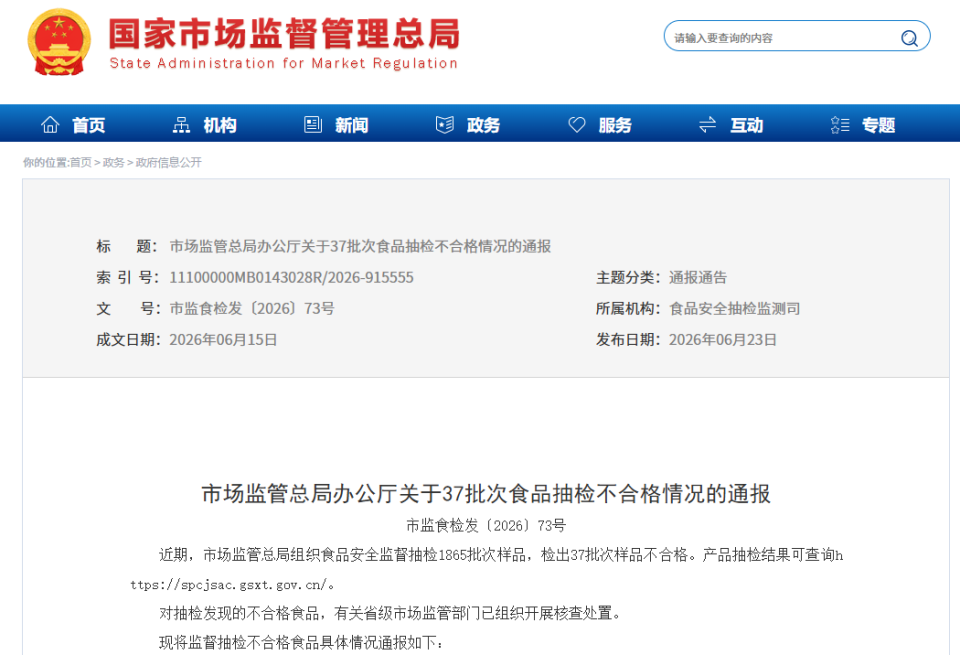Viewport: 960px width, 655px height.
Task: Click the paragraph beginning 对抽检发现的不合格食品
Action: (391, 613)
